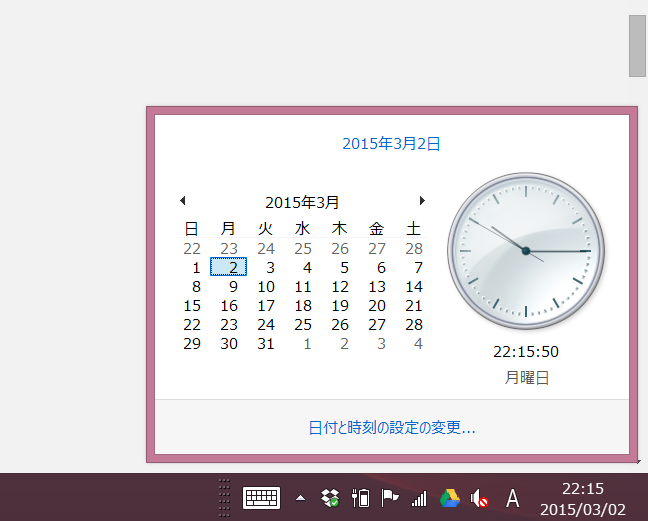Select March 15 in the calendar

[192, 306]
